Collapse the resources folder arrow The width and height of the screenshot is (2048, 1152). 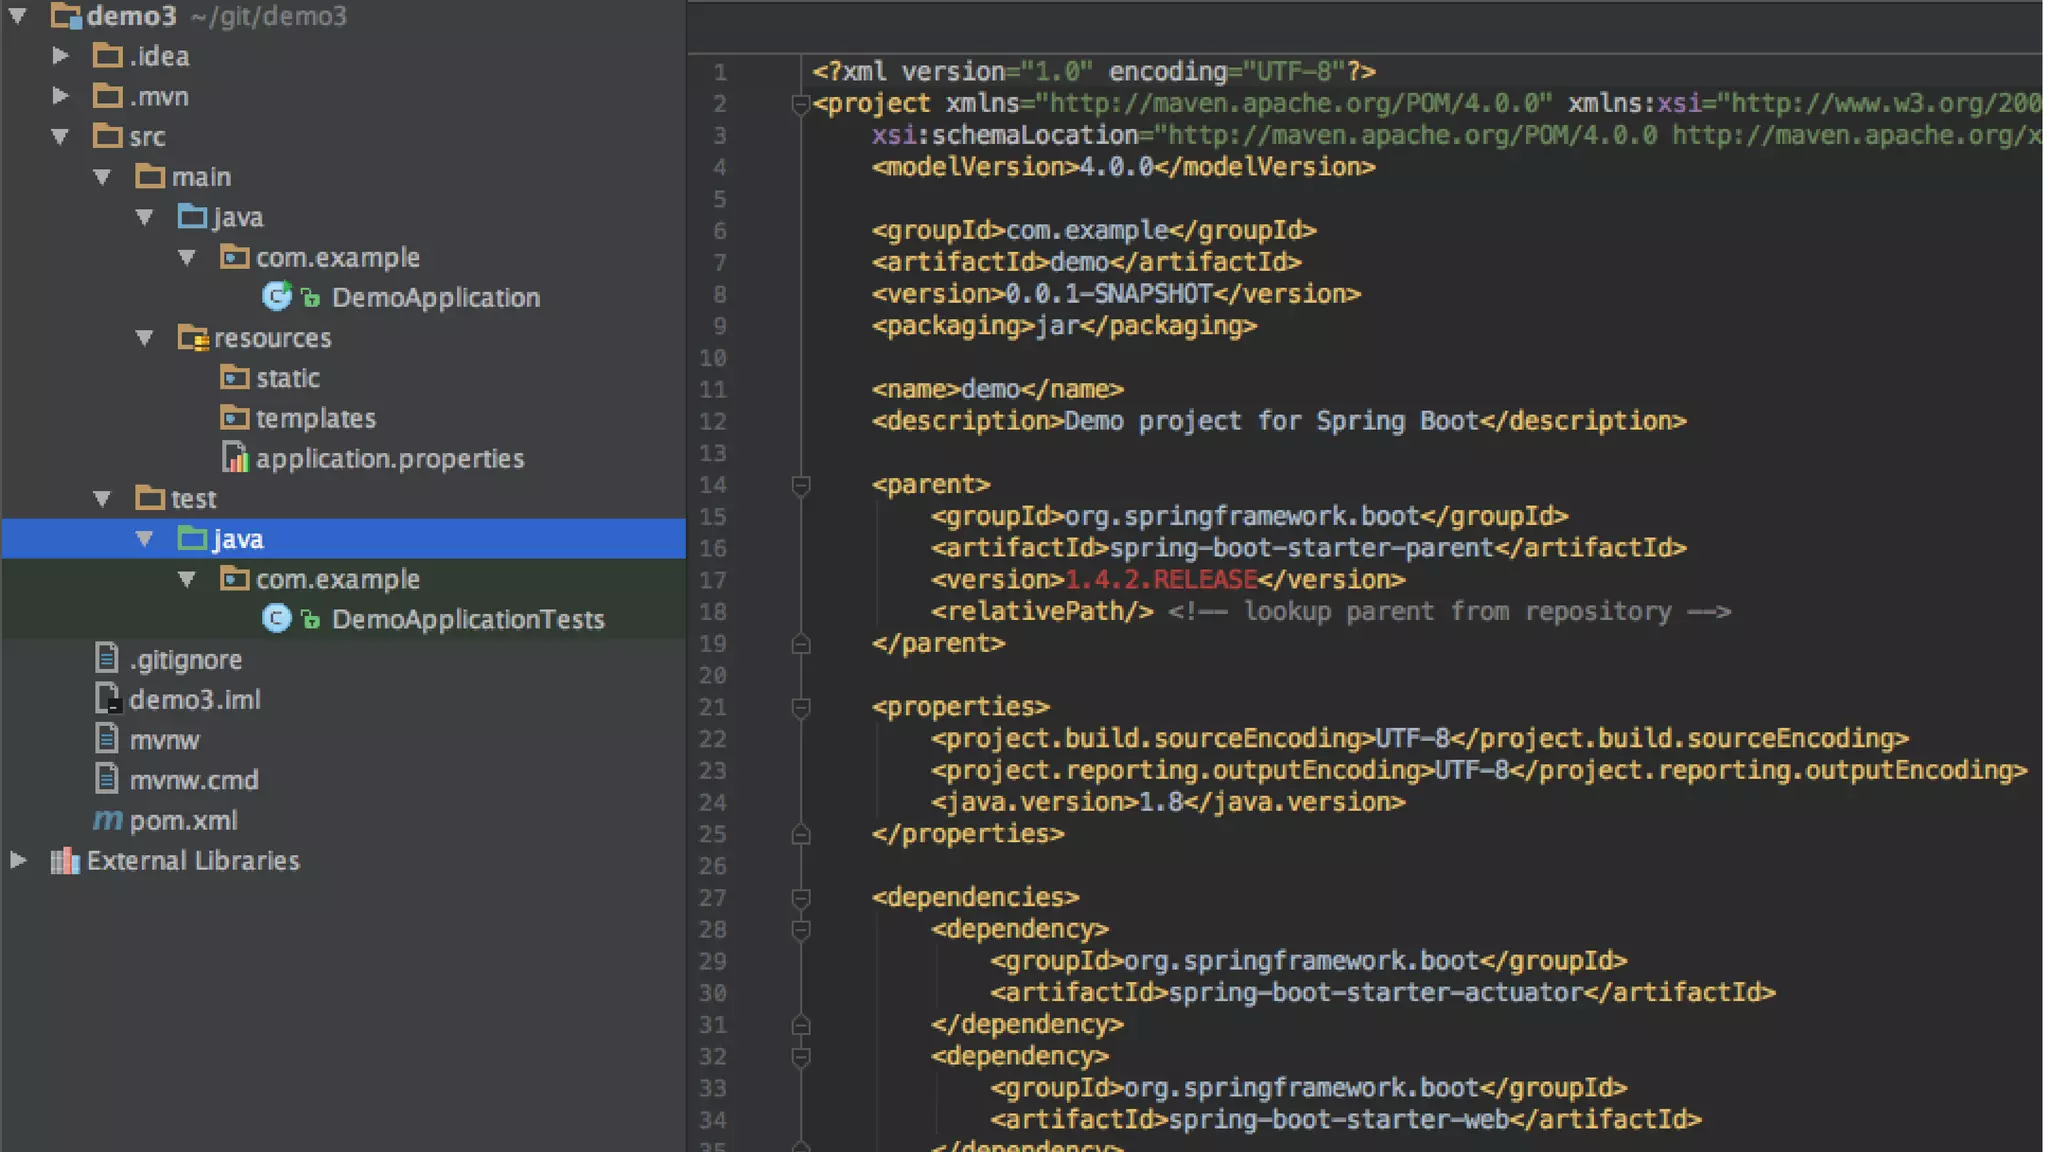click(x=144, y=338)
